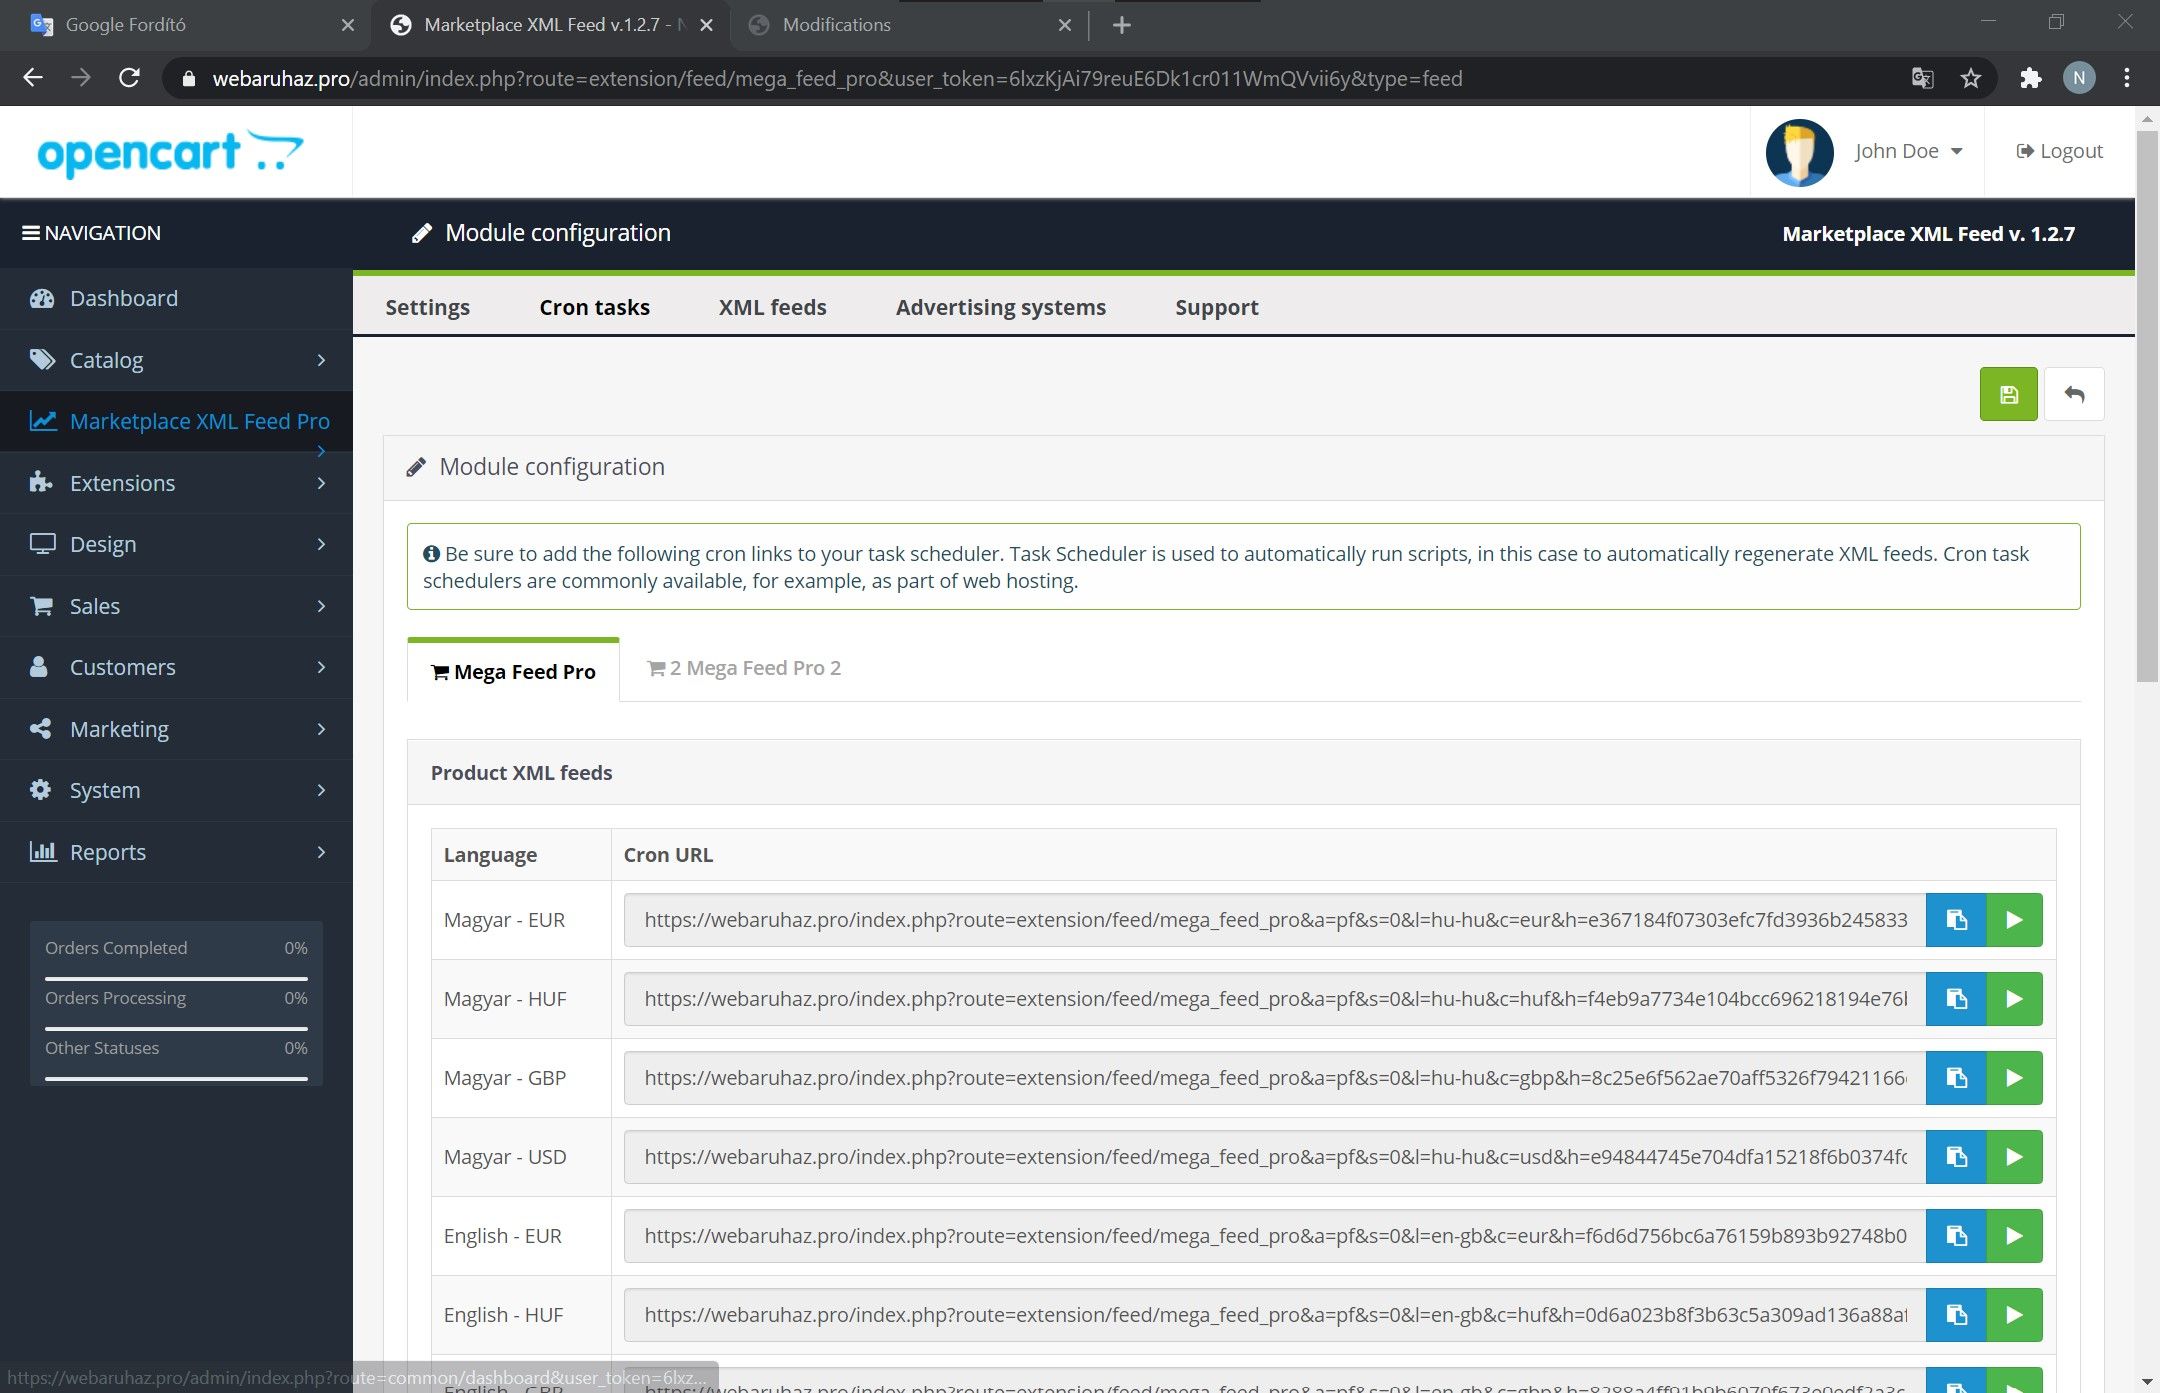Click the Magyar - USD cron URL field

(x=1274, y=1157)
